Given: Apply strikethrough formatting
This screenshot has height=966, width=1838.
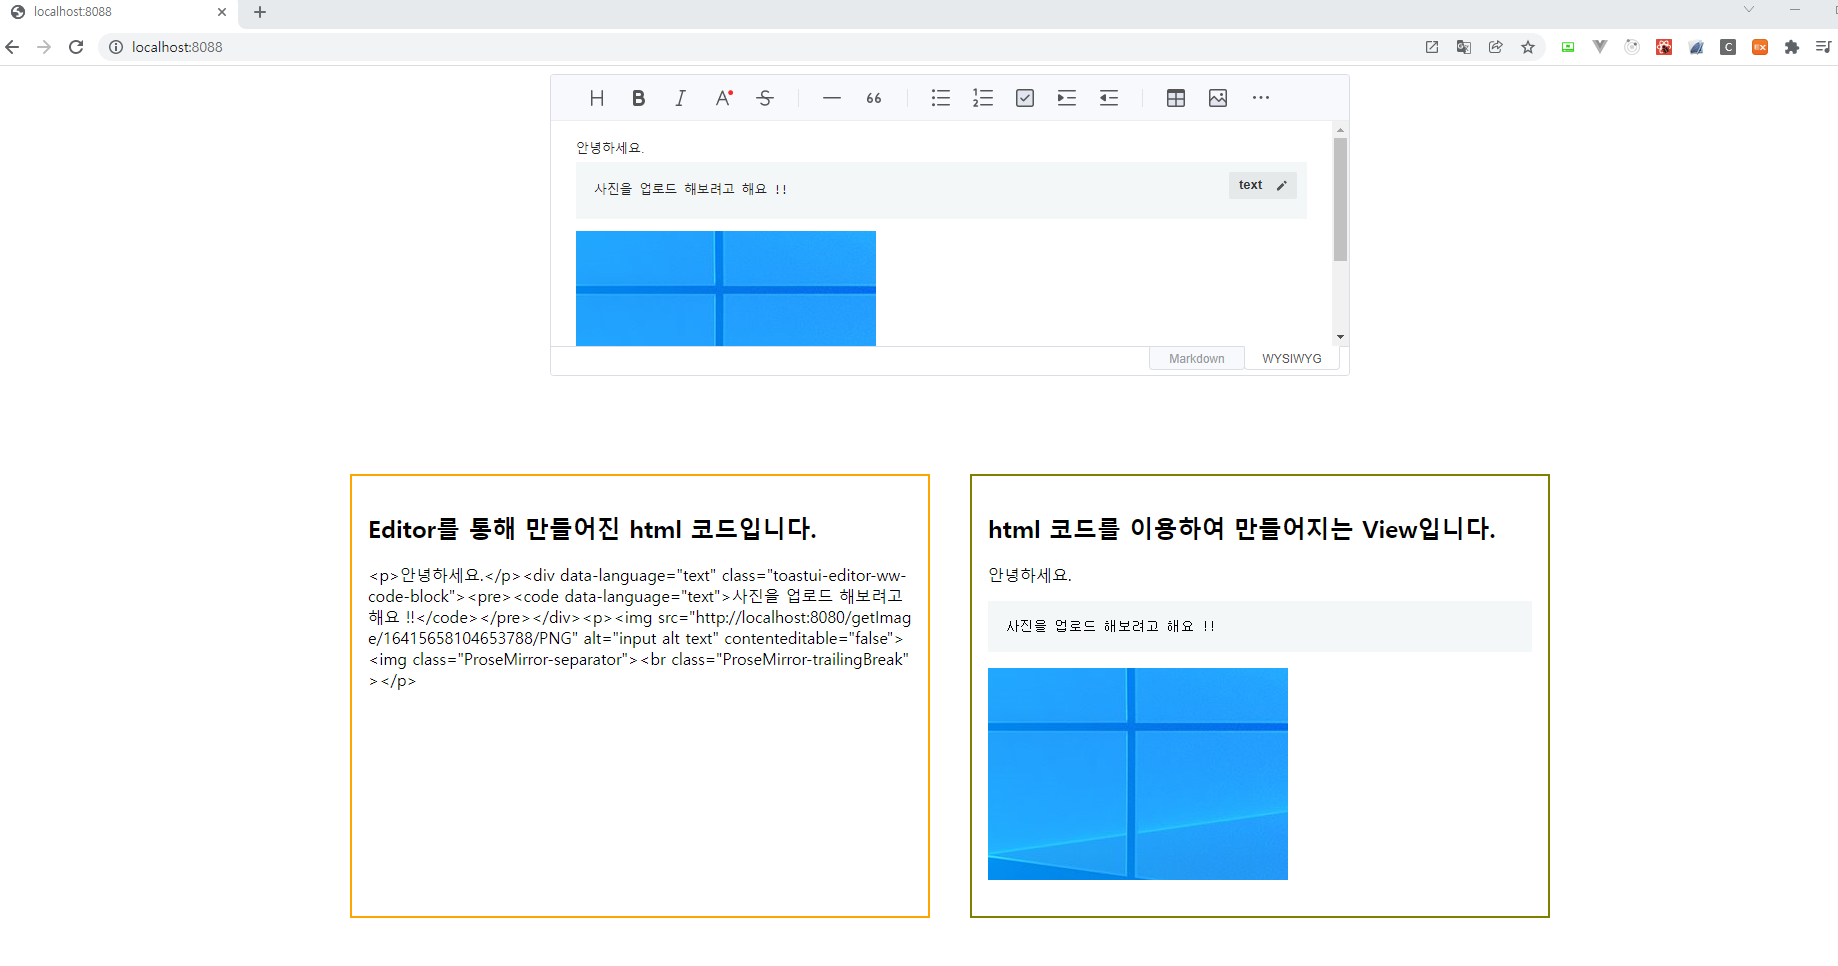Looking at the screenshot, I should coord(765,98).
